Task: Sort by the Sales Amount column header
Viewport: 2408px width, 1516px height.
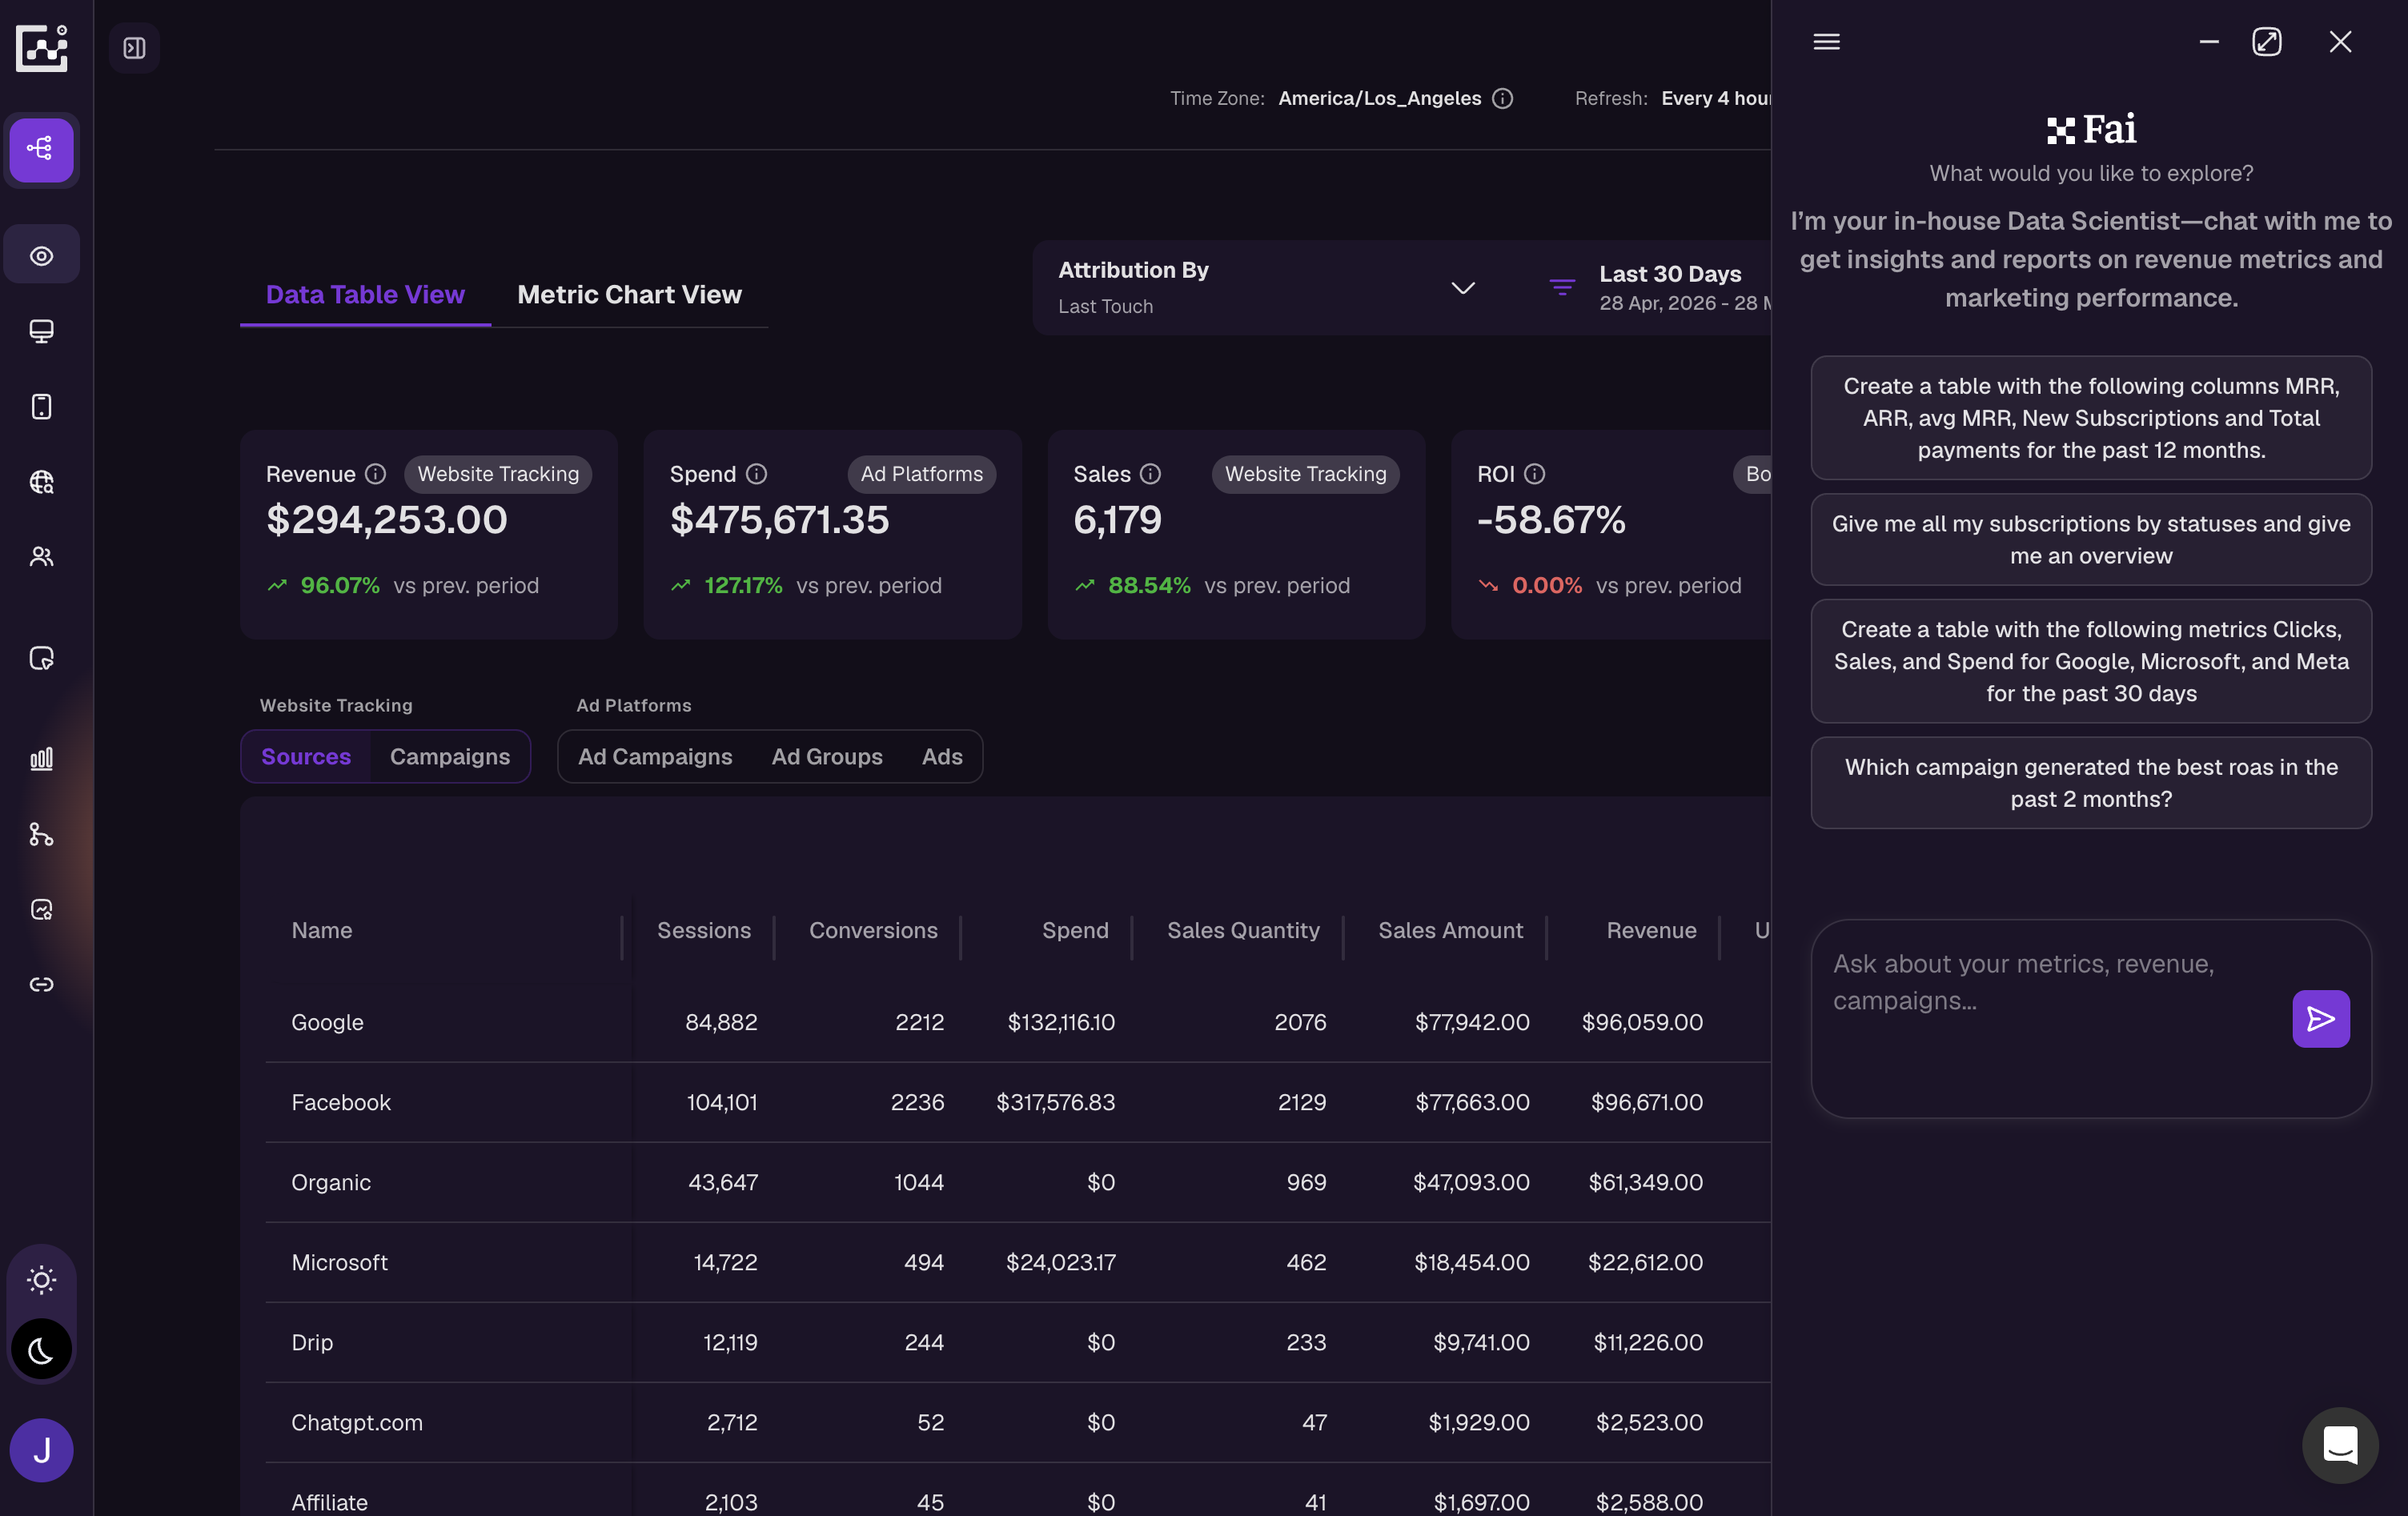Action: click(1450, 931)
